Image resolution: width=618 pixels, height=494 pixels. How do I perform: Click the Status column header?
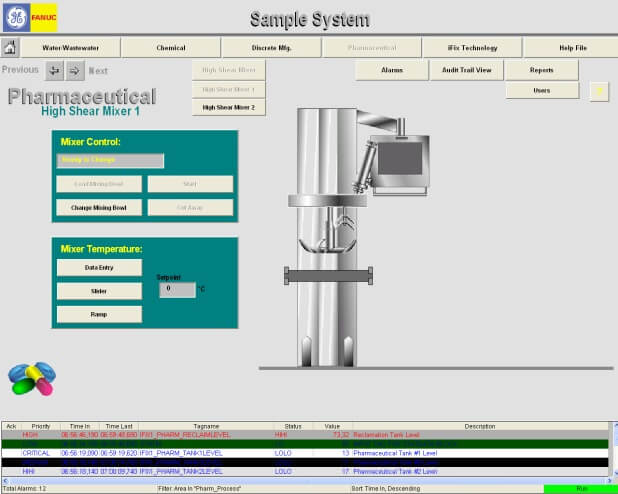293,426
